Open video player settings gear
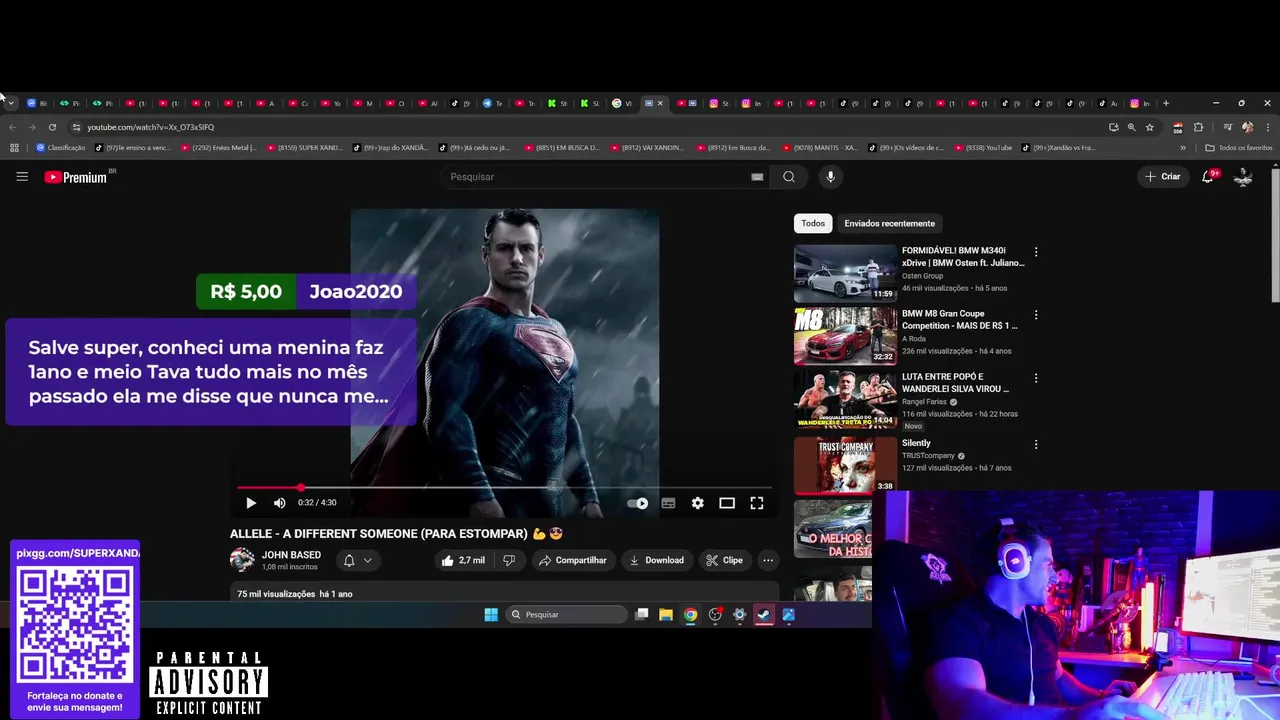The width and height of the screenshot is (1280, 720). click(698, 503)
